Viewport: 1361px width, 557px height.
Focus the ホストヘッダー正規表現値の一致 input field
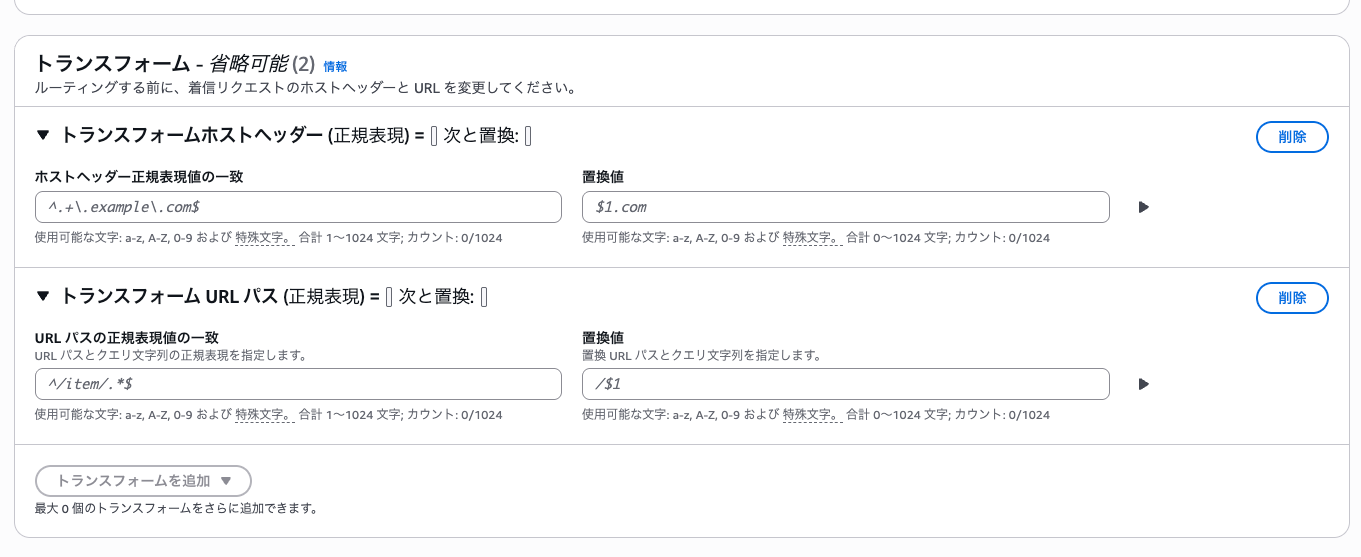[298, 207]
